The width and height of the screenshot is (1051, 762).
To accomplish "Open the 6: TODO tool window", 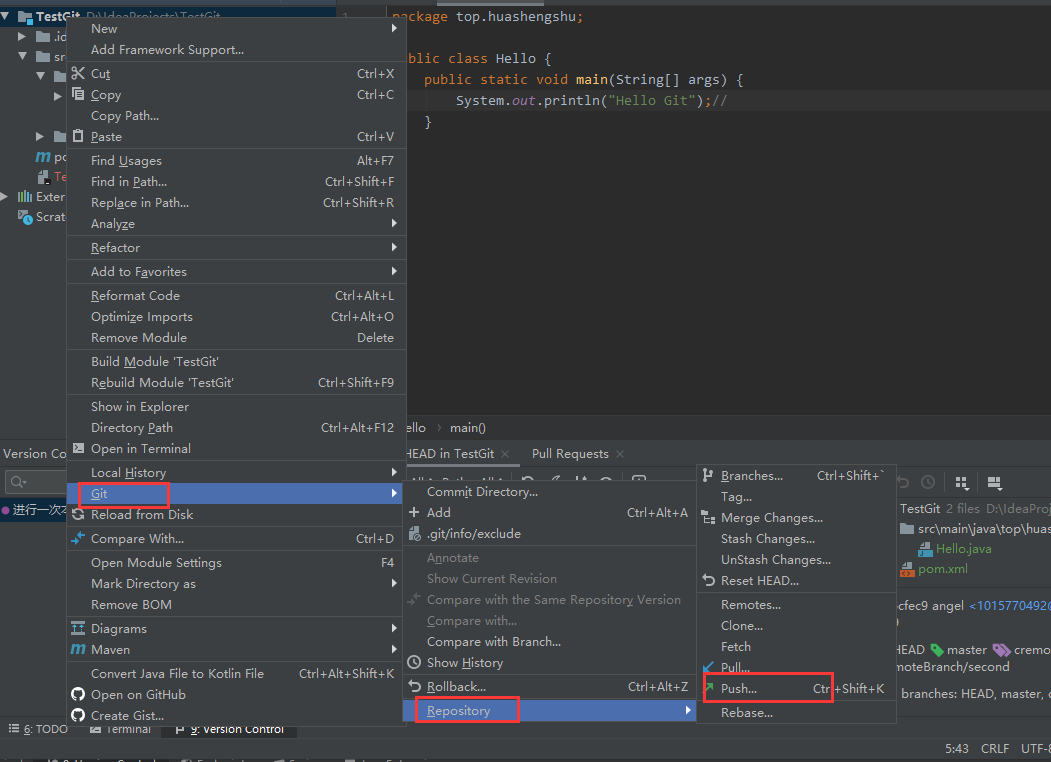I will [x=38, y=728].
